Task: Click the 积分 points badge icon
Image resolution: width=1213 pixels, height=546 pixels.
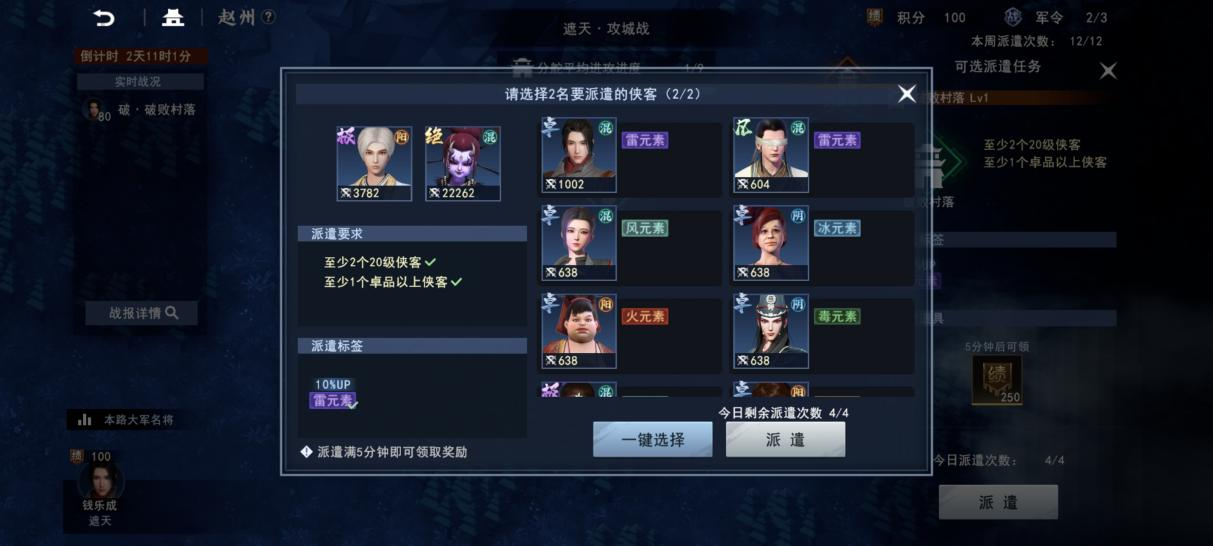Action: click(875, 17)
